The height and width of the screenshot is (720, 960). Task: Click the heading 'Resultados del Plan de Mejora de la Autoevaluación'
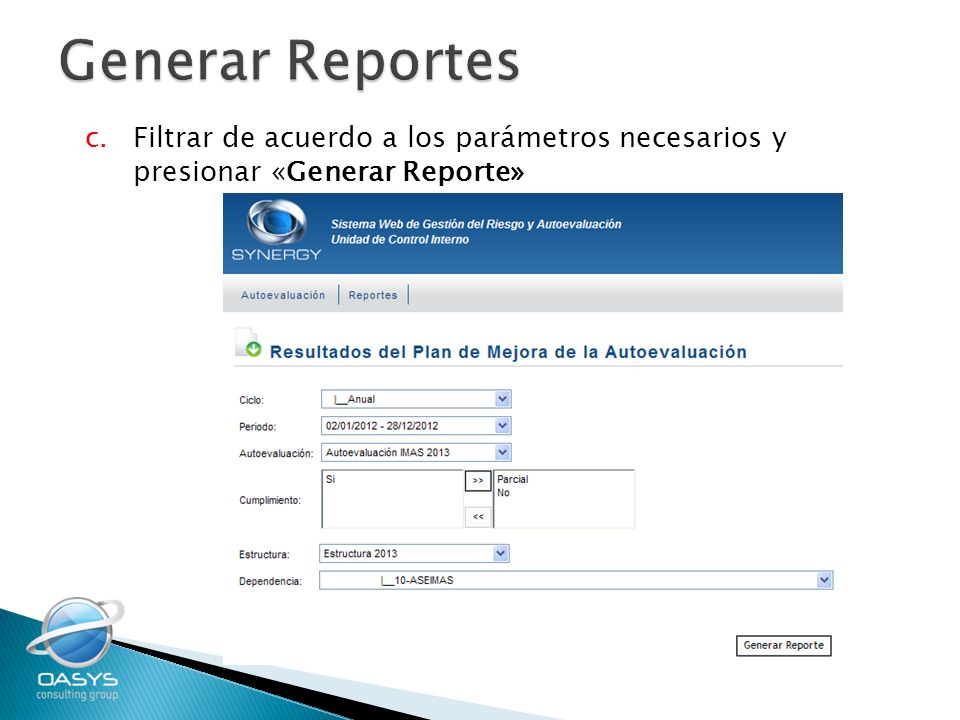tap(508, 352)
